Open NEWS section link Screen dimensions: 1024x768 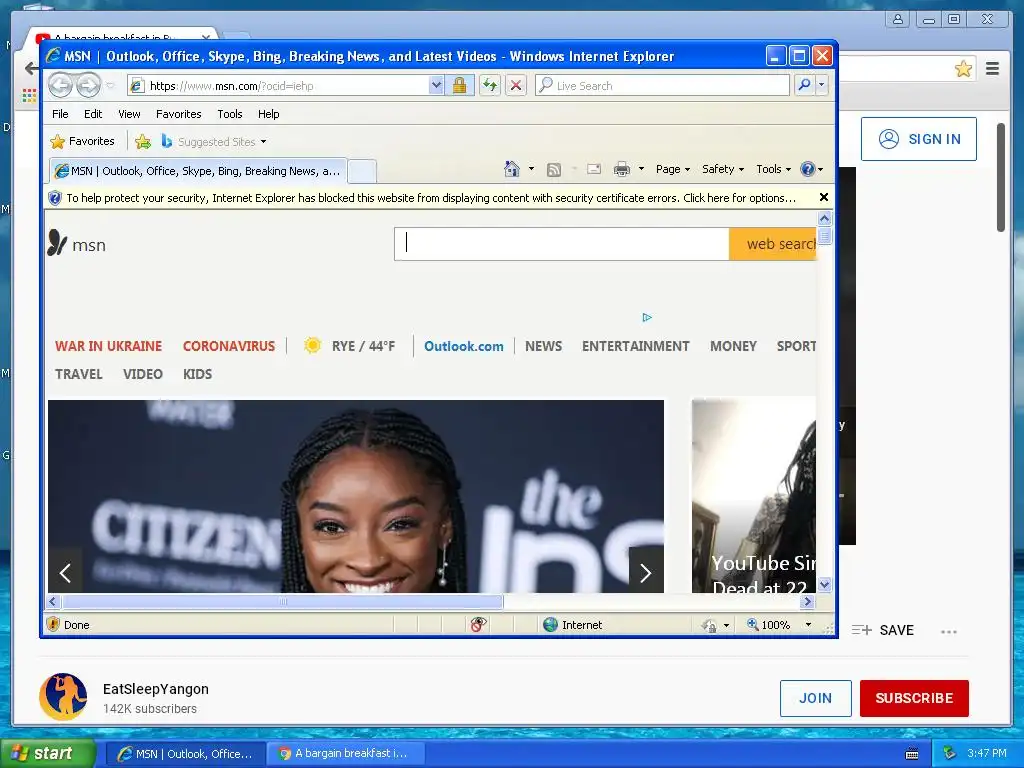pos(543,346)
